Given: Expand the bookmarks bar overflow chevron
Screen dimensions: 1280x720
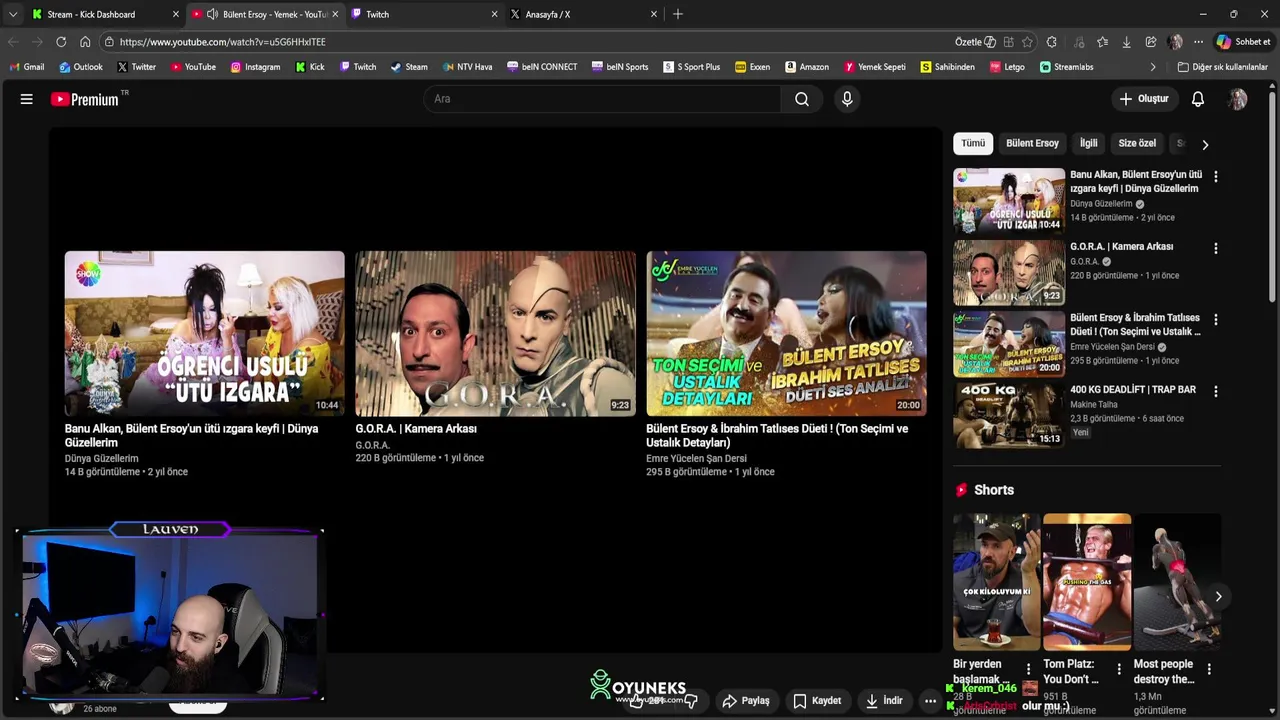Looking at the screenshot, I should coord(1153,67).
